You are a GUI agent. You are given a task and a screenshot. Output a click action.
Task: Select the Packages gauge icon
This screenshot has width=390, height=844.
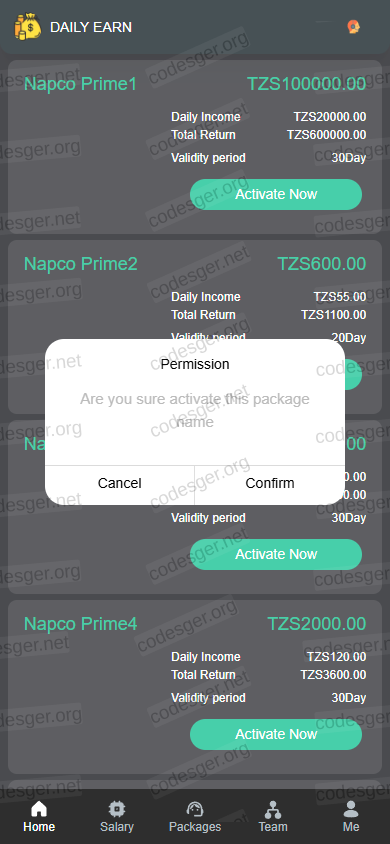[195, 809]
